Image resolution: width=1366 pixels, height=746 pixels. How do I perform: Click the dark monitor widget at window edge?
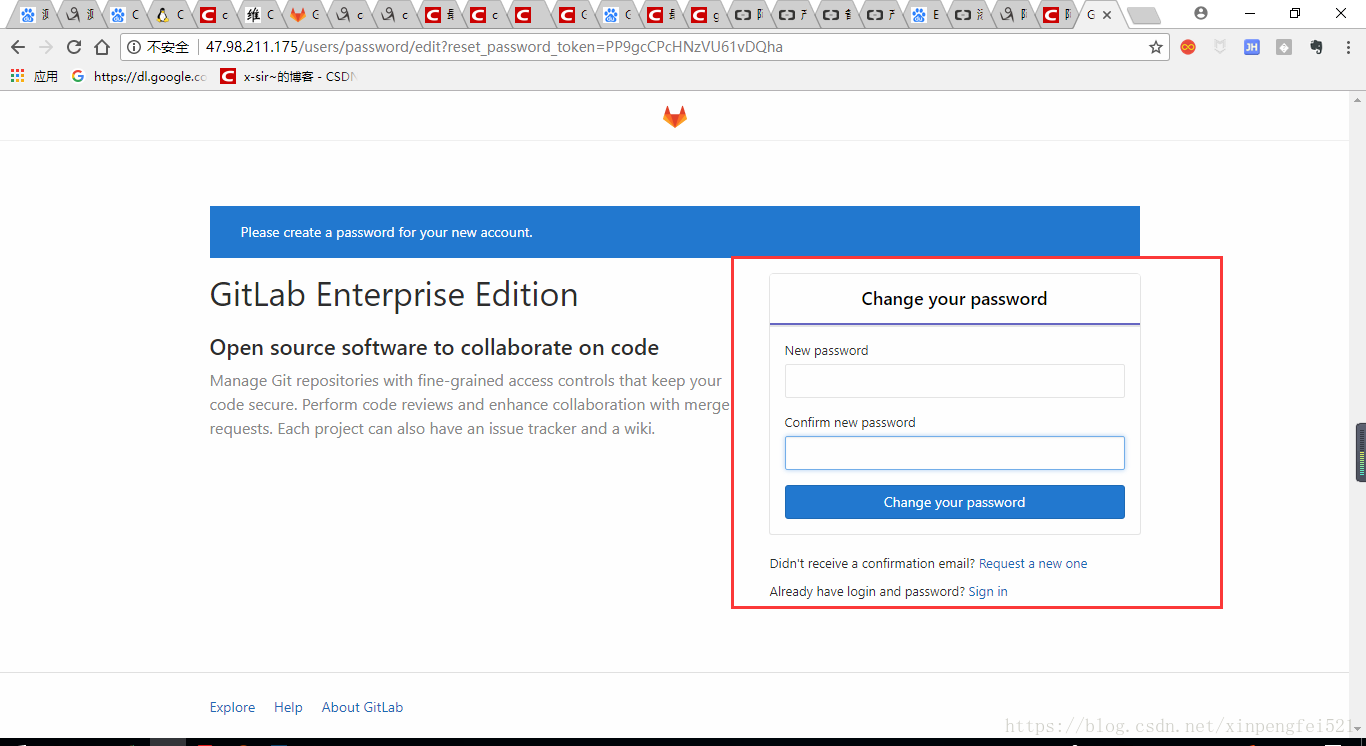[1360, 452]
